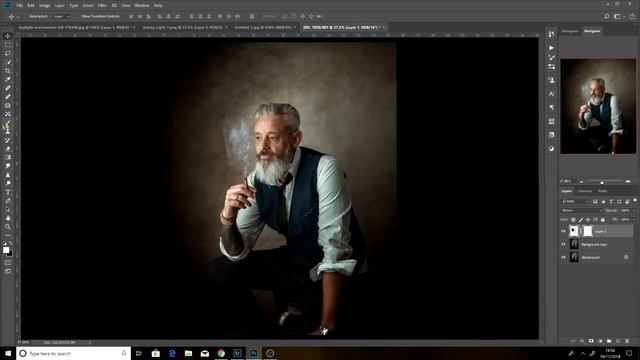Switch to the Paths panel tab
This screenshot has height=360, width=640.
click(x=602, y=191)
